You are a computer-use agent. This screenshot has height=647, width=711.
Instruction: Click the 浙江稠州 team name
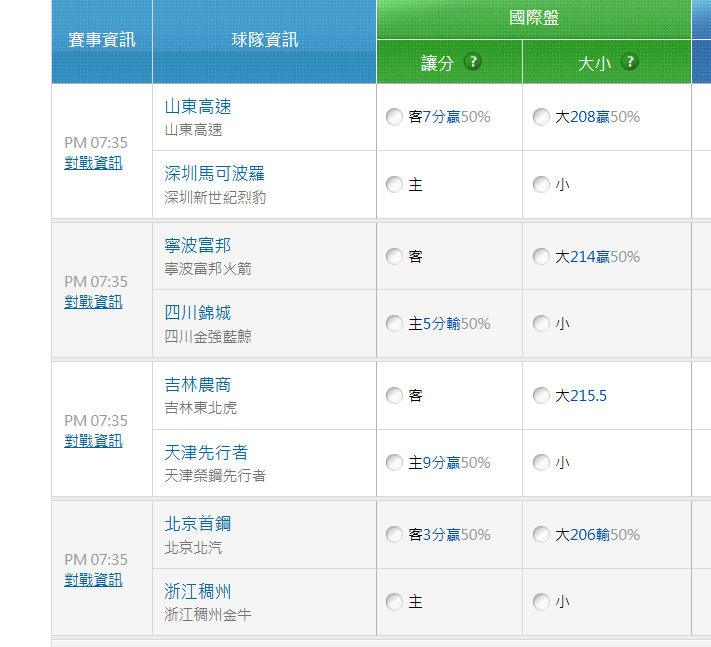[198, 592]
